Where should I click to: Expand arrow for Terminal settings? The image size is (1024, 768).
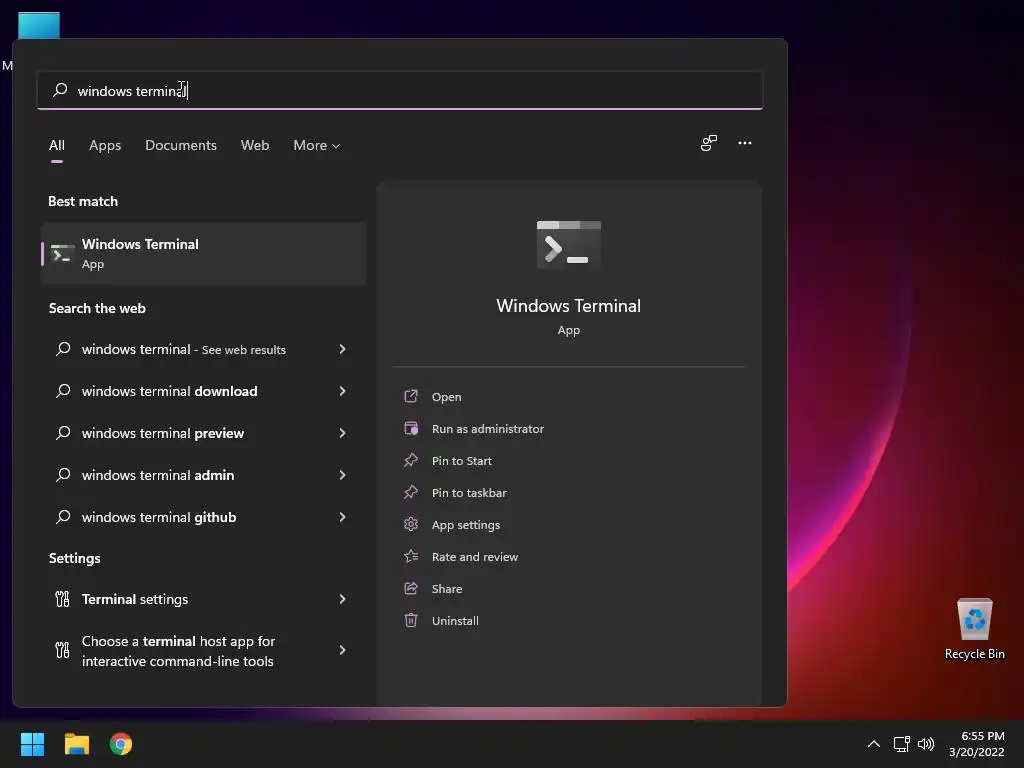(342, 599)
